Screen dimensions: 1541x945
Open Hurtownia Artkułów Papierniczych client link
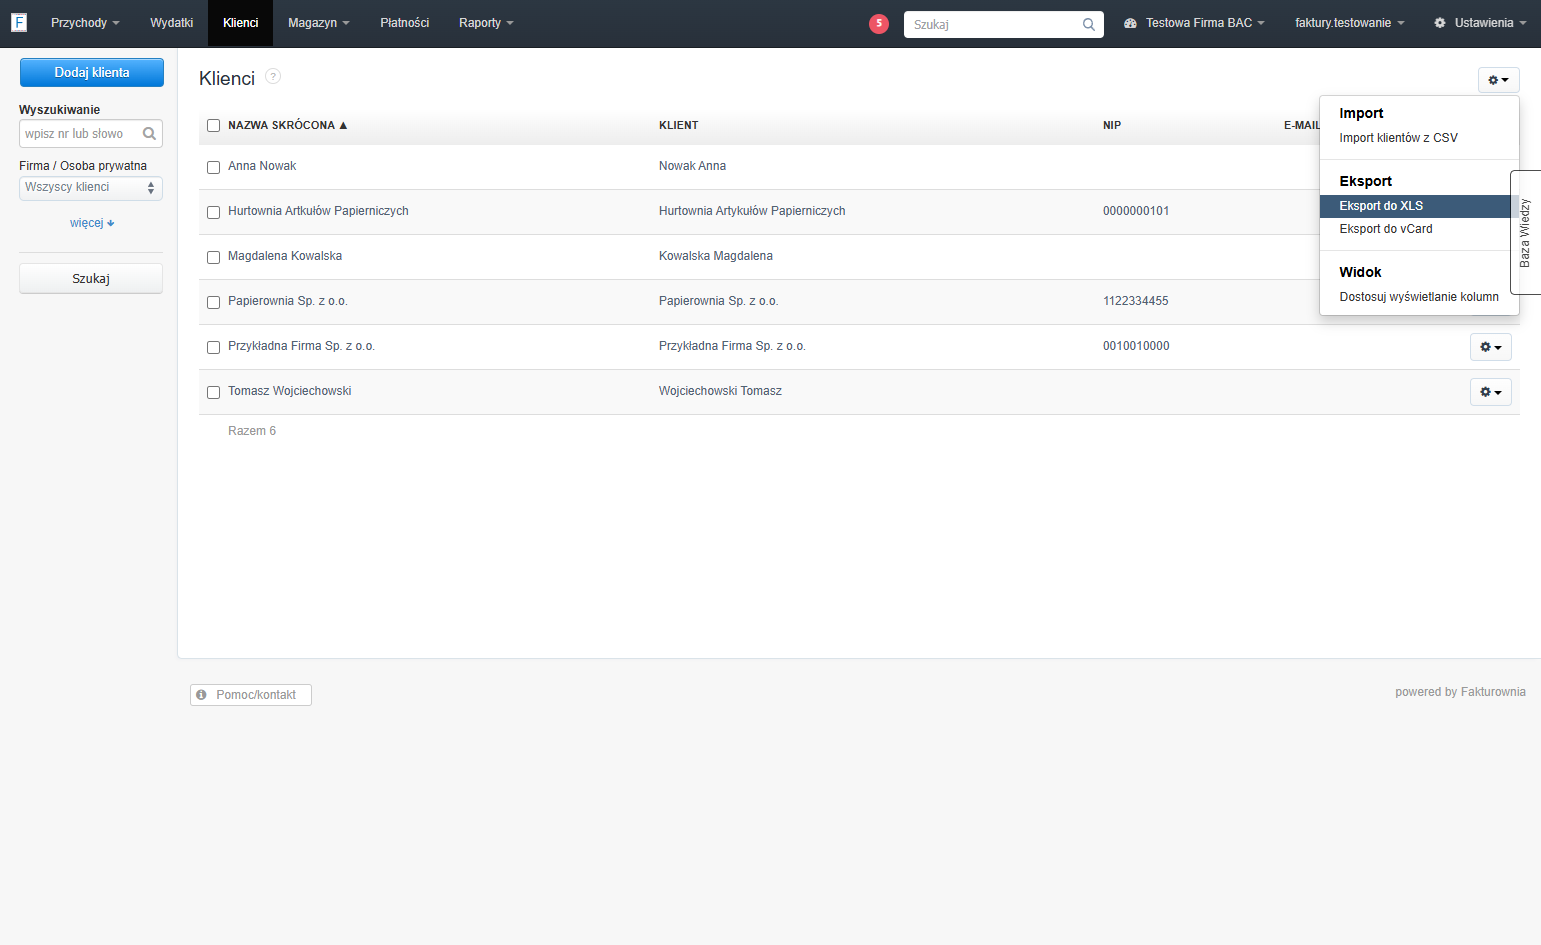[x=318, y=211]
